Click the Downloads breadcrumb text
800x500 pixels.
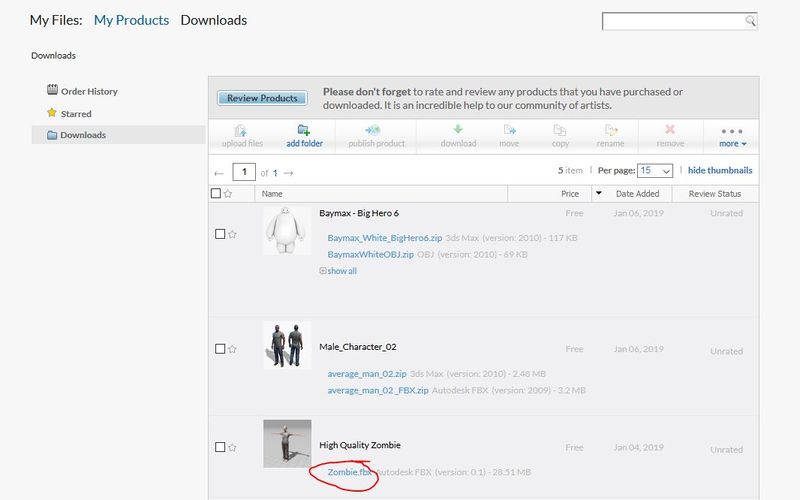(x=54, y=56)
